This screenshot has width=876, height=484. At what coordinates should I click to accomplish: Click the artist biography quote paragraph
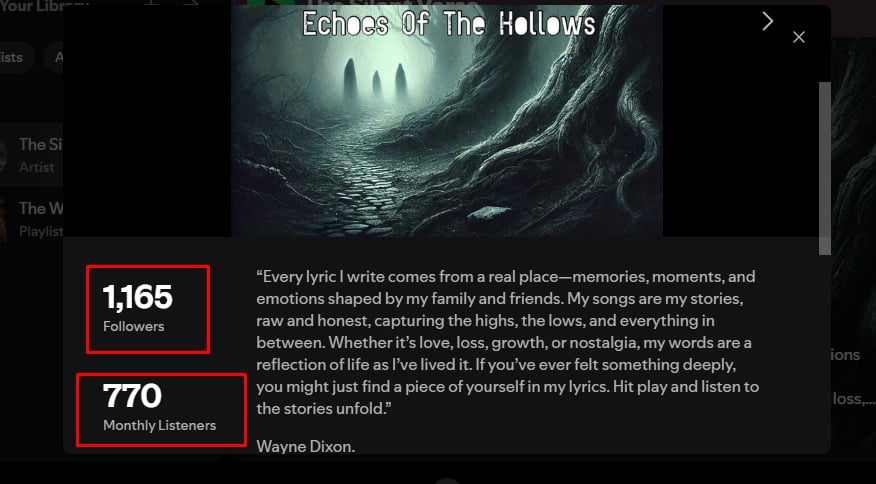pos(507,343)
